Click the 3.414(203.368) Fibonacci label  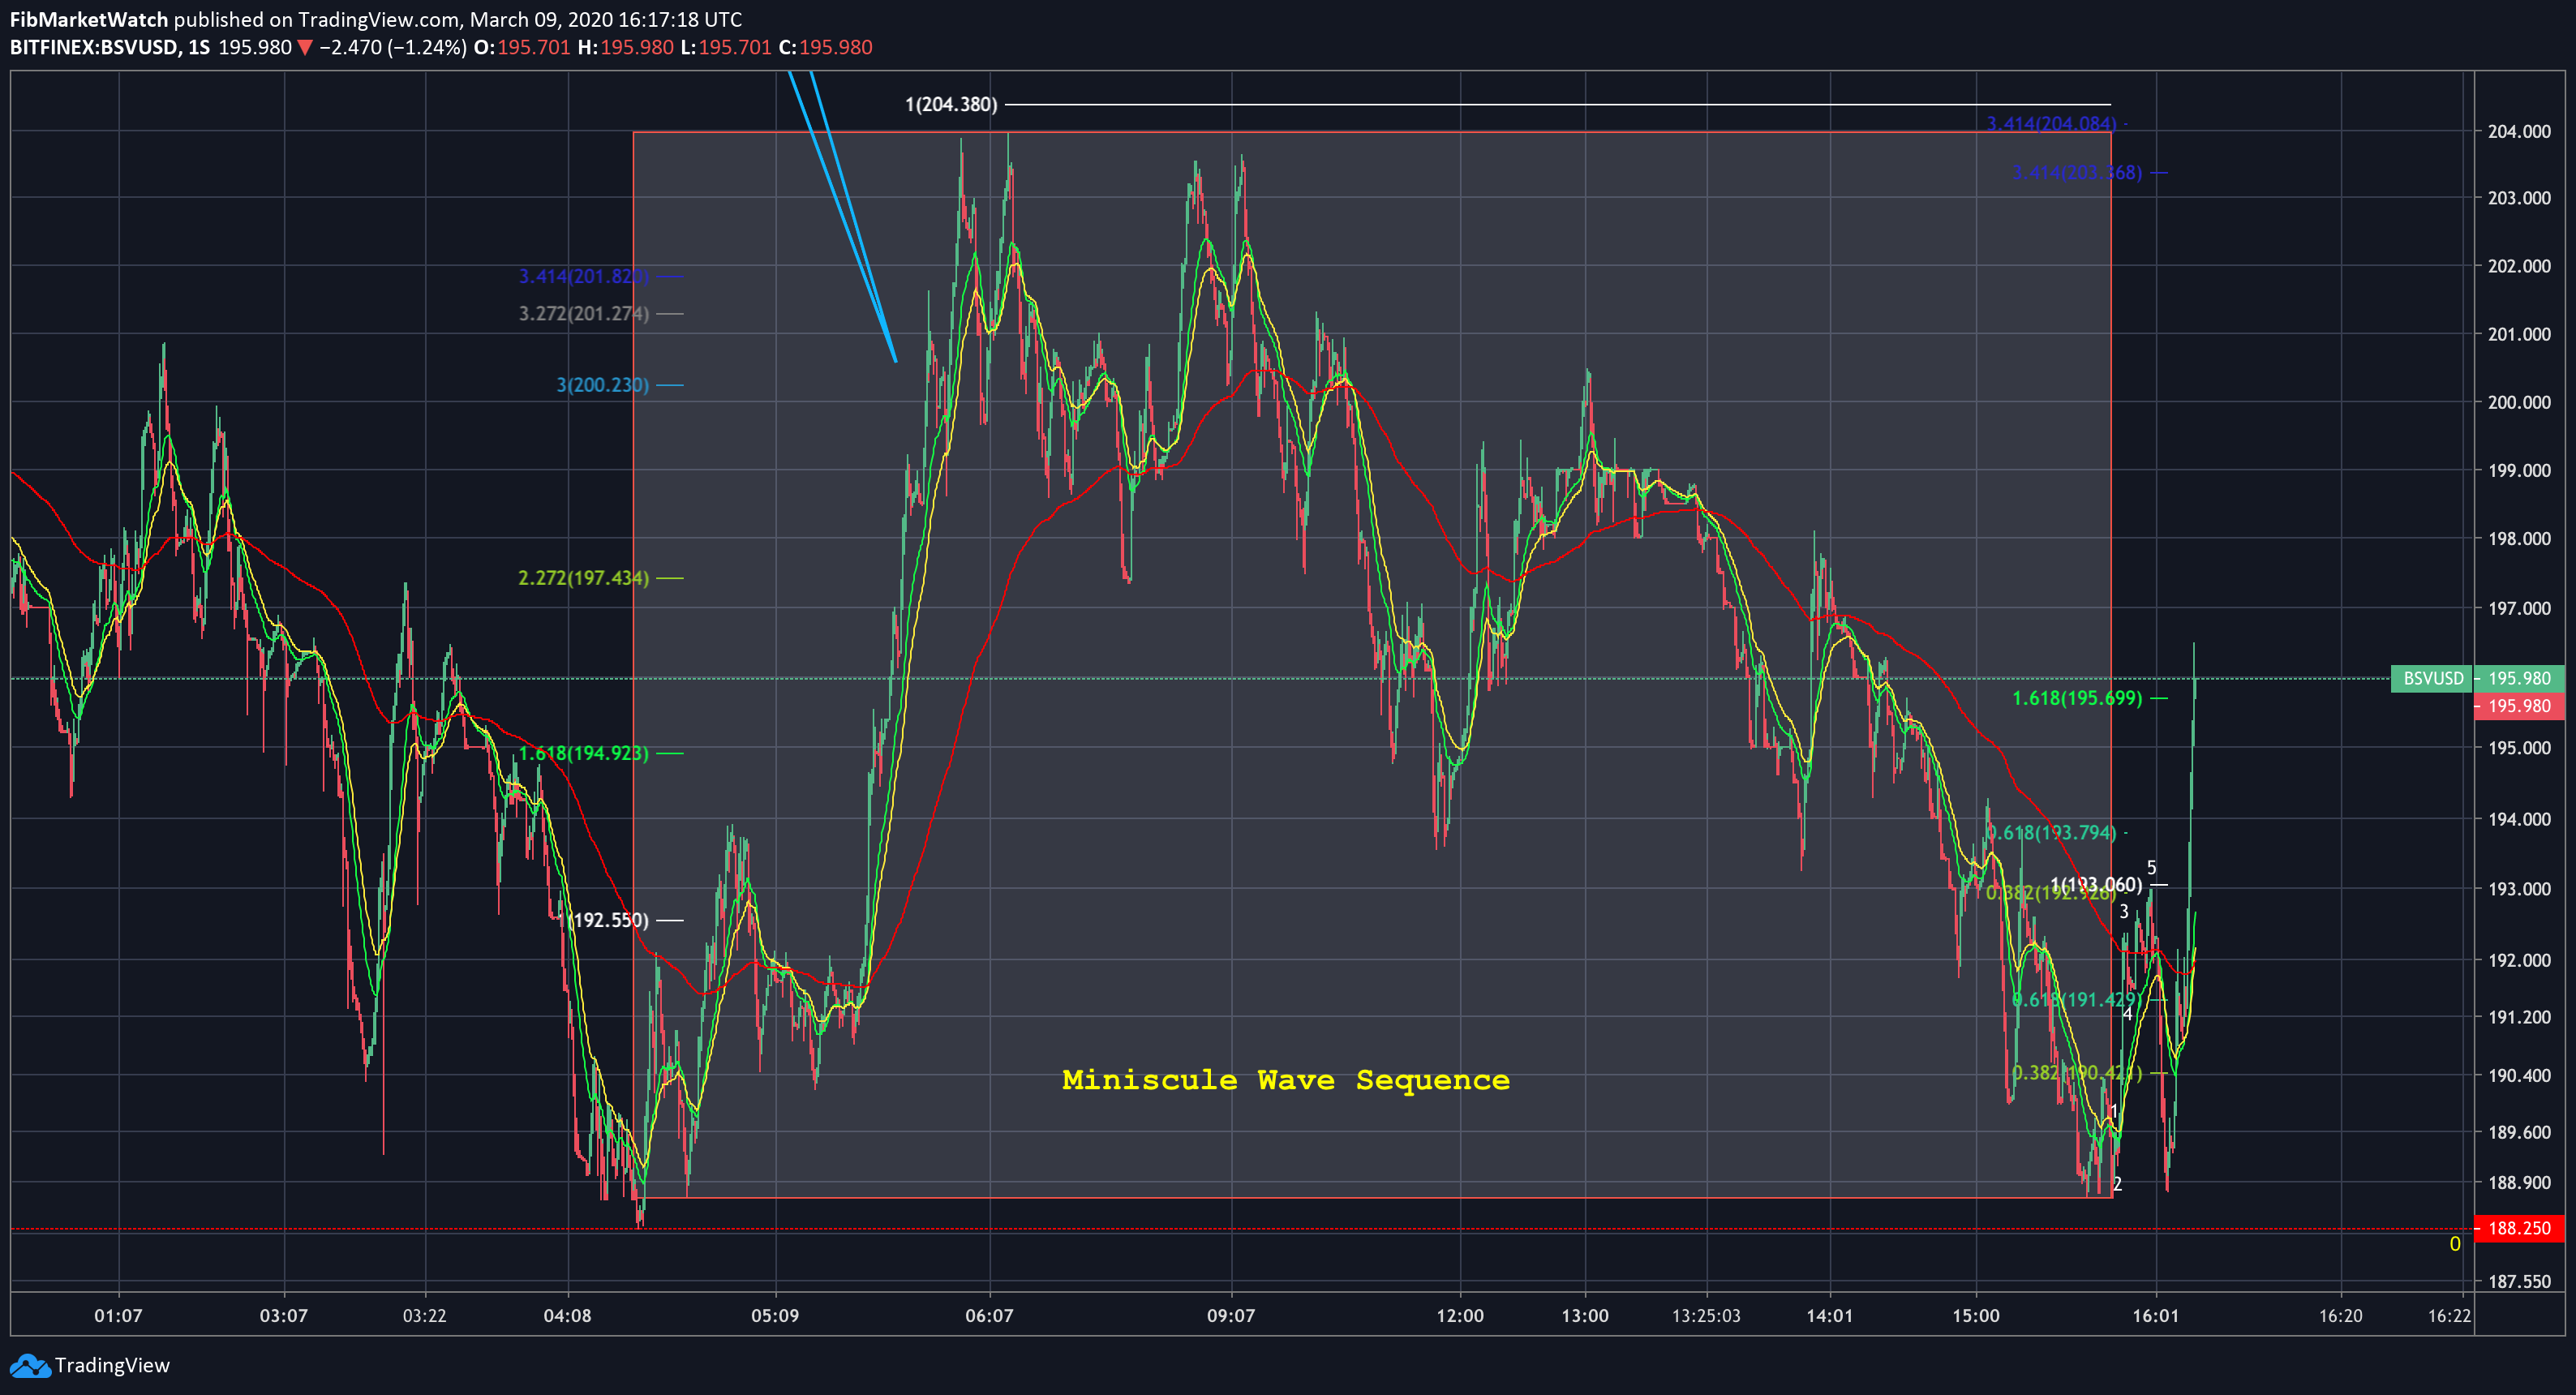2077,173
